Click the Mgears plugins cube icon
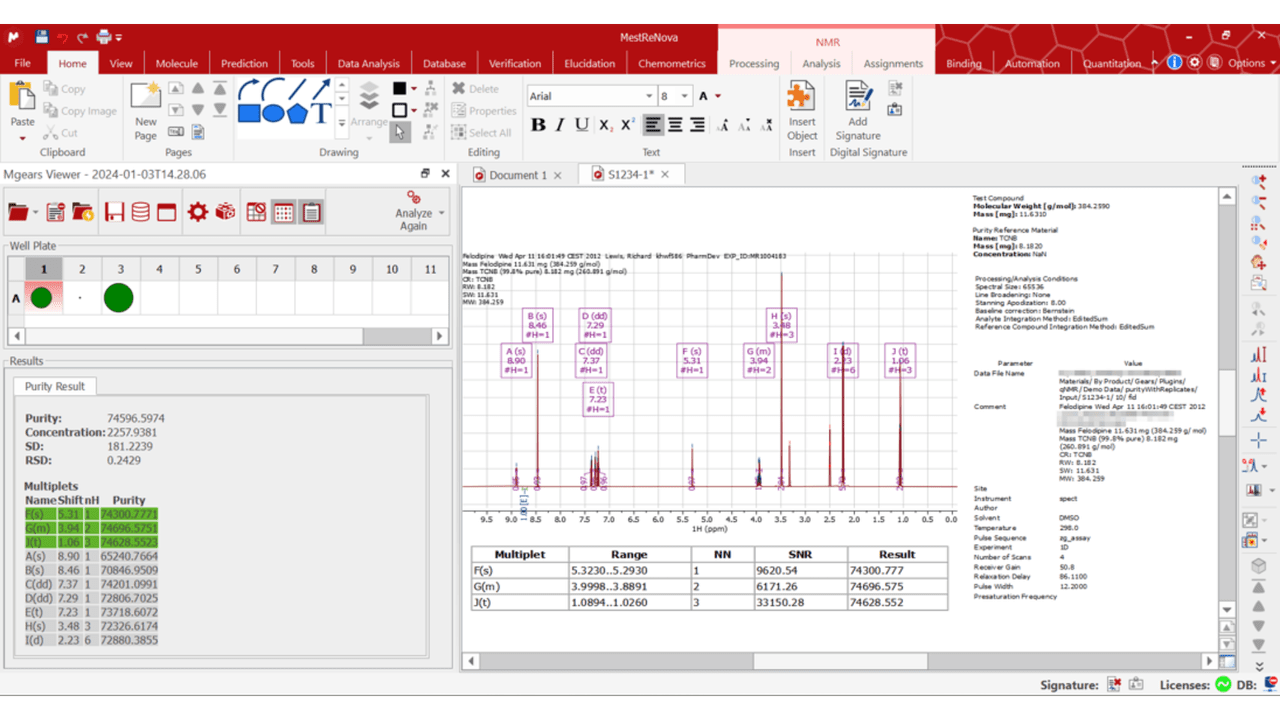Viewport: 1280px width, 720px height. (x=226, y=212)
